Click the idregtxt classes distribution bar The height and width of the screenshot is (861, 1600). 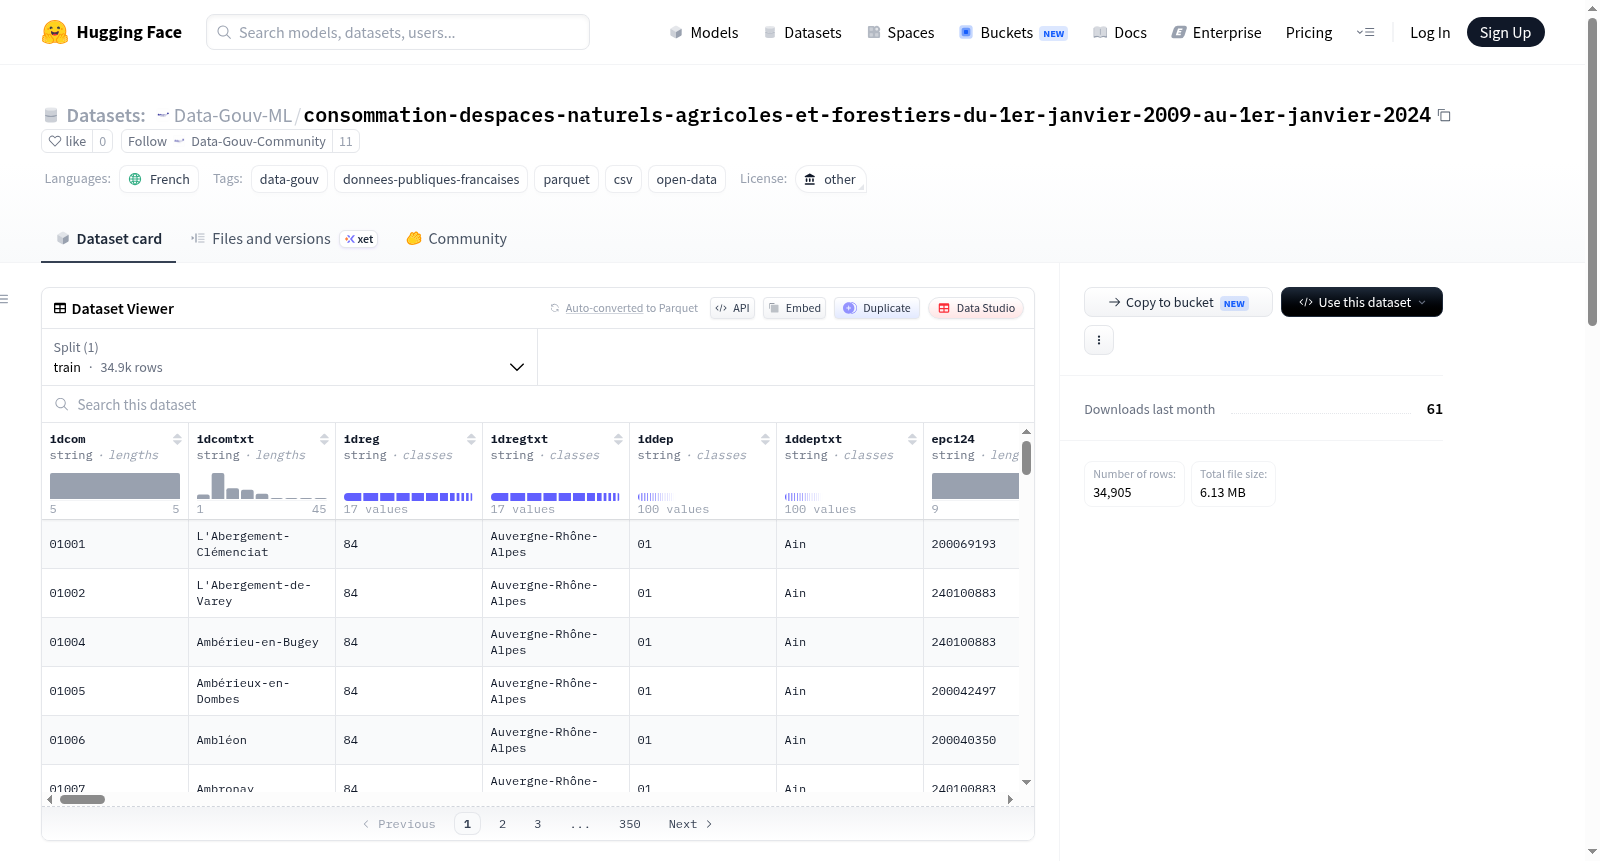click(x=555, y=497)
